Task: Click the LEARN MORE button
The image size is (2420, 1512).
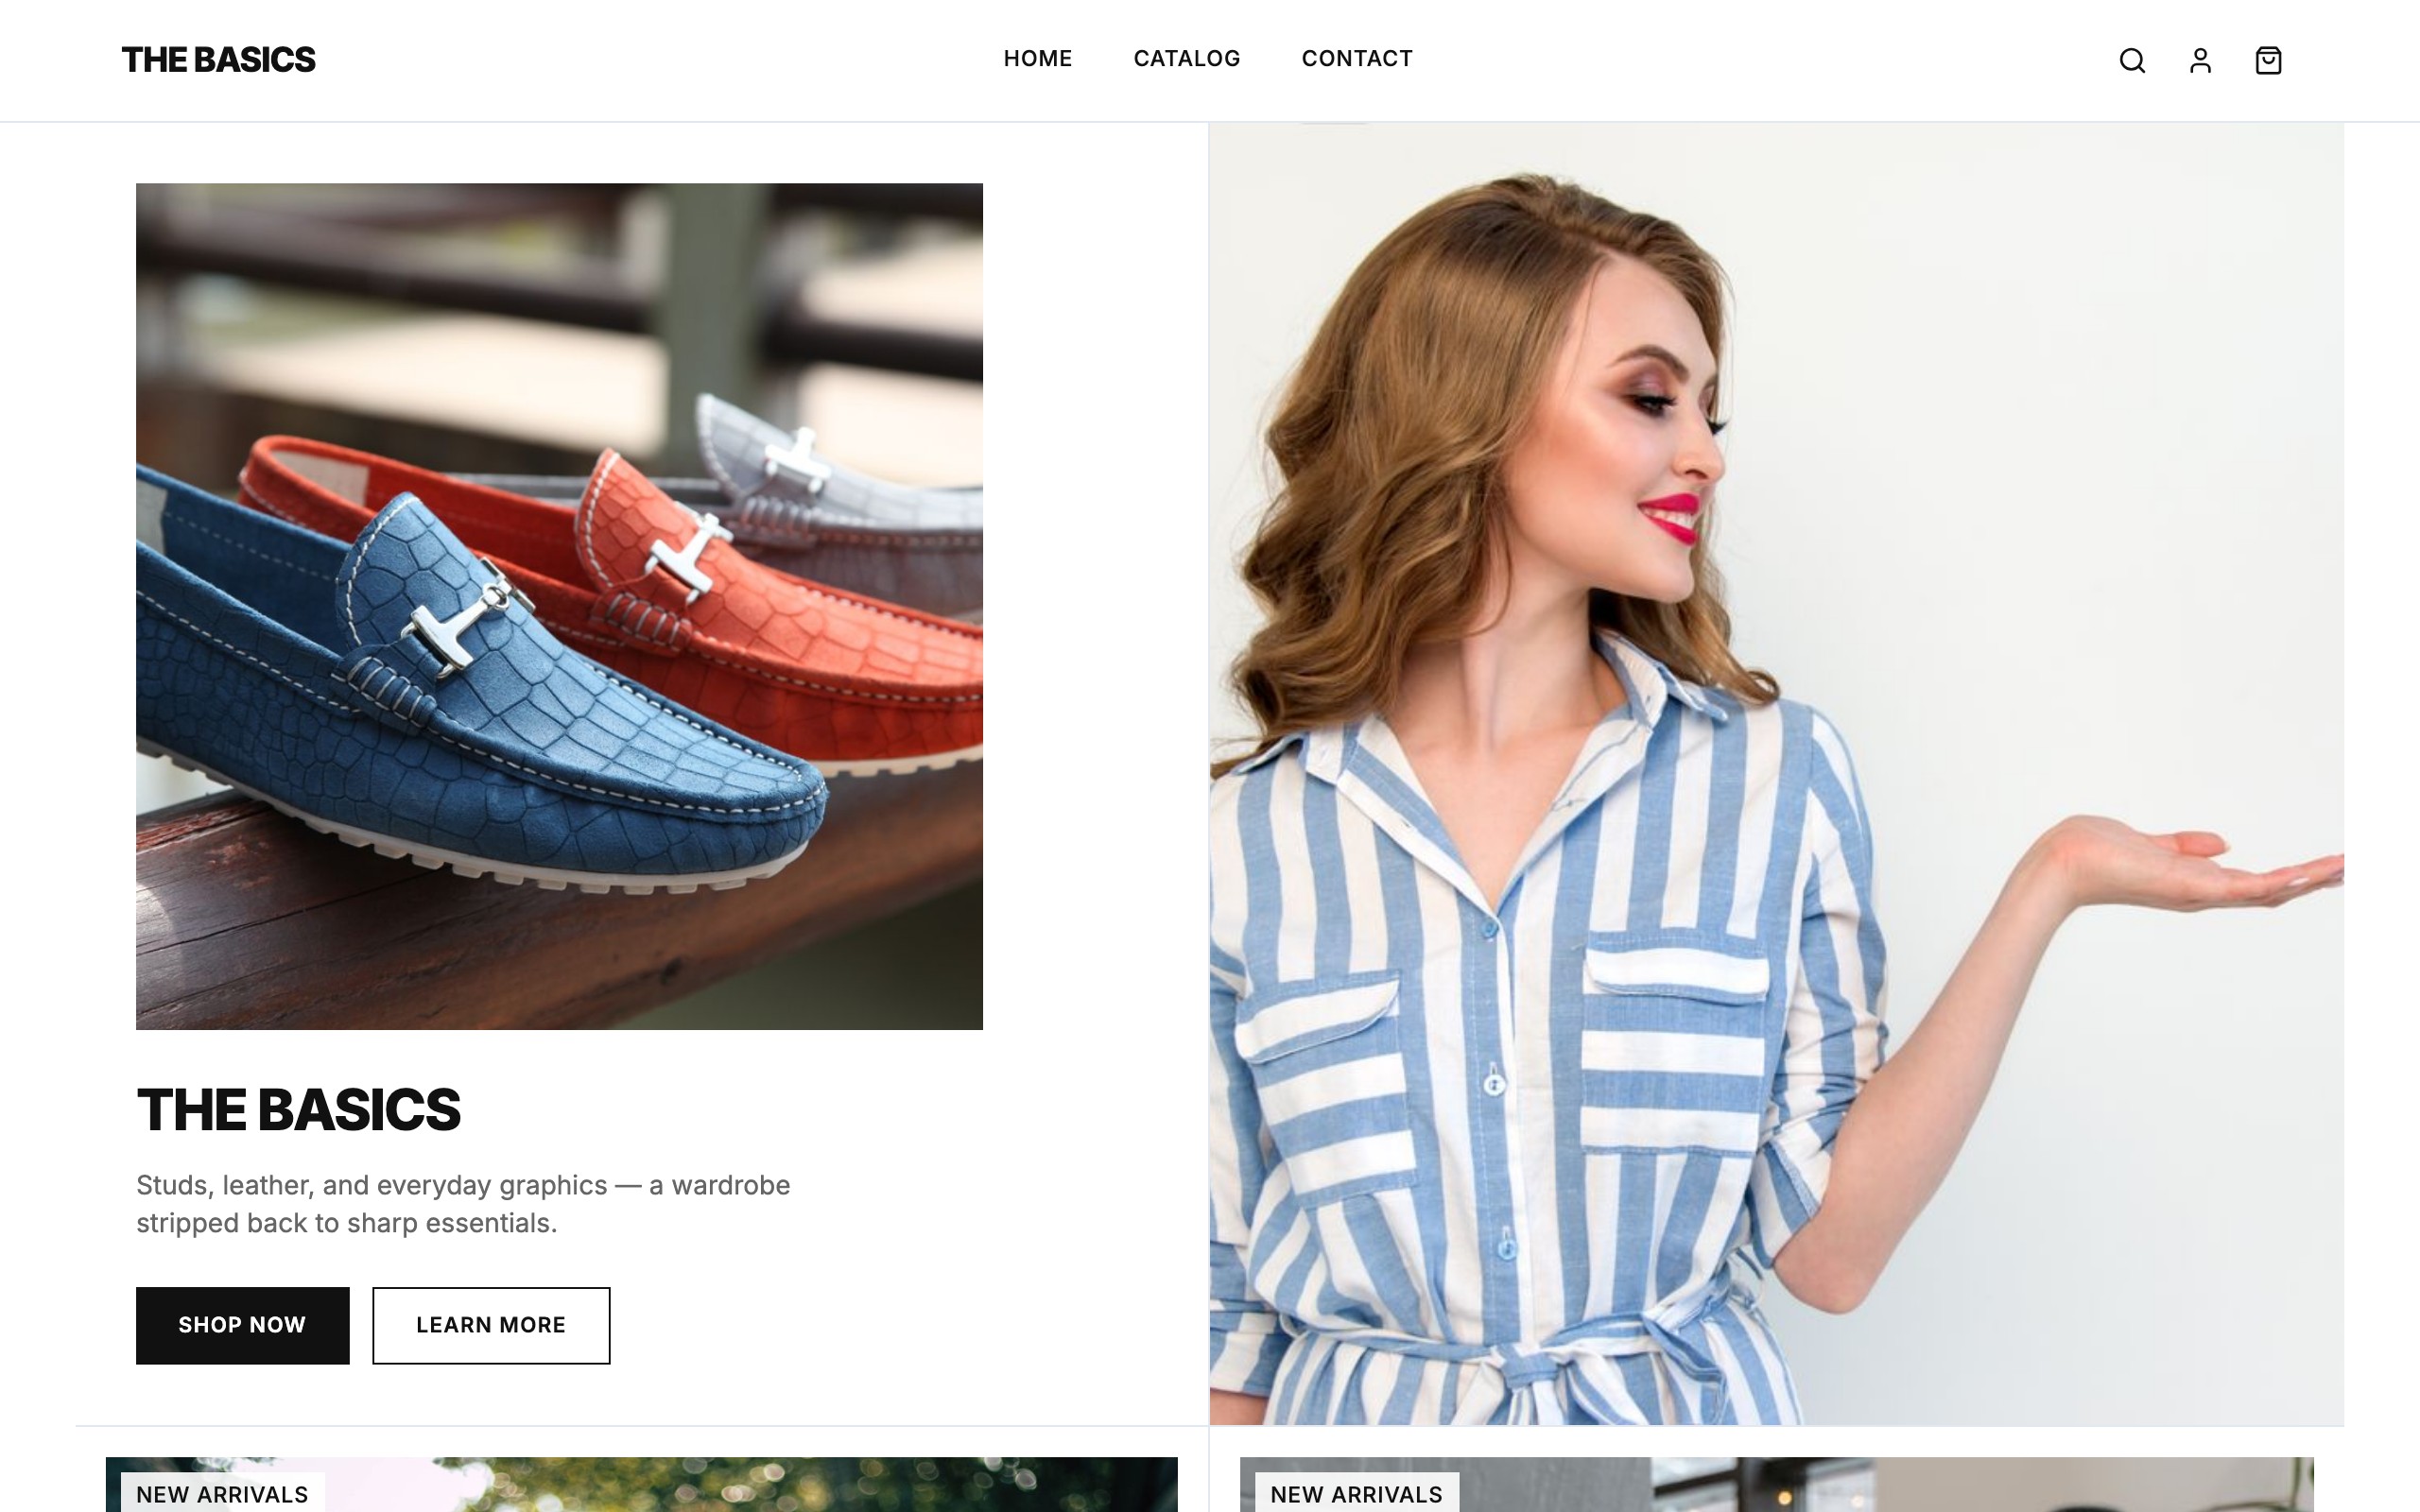Action: coord(491,1325)
